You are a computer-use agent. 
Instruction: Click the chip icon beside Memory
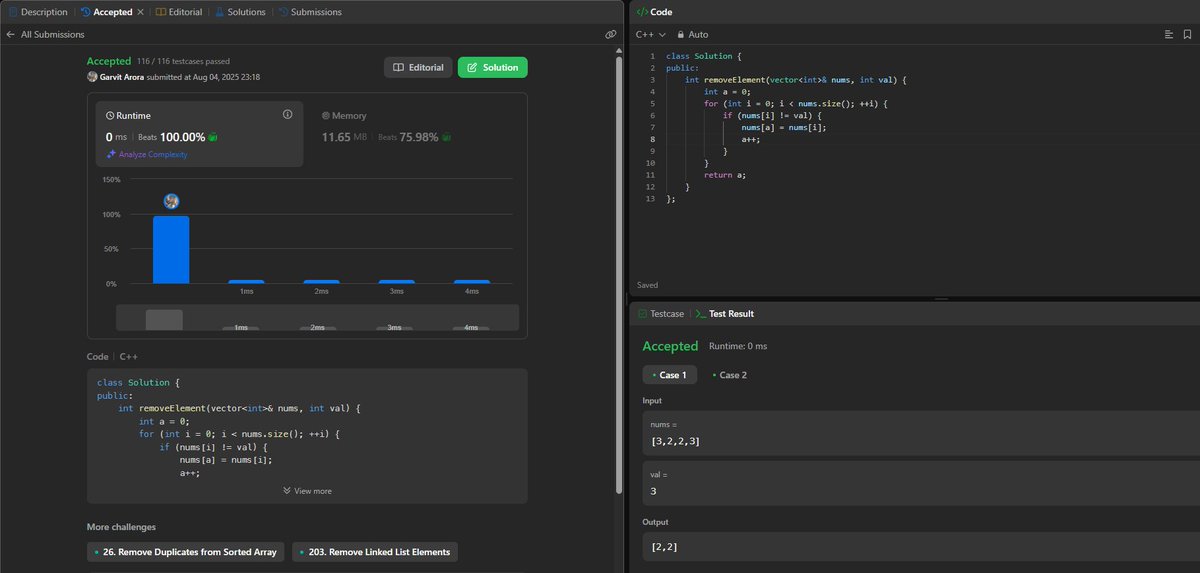[326, 116]
